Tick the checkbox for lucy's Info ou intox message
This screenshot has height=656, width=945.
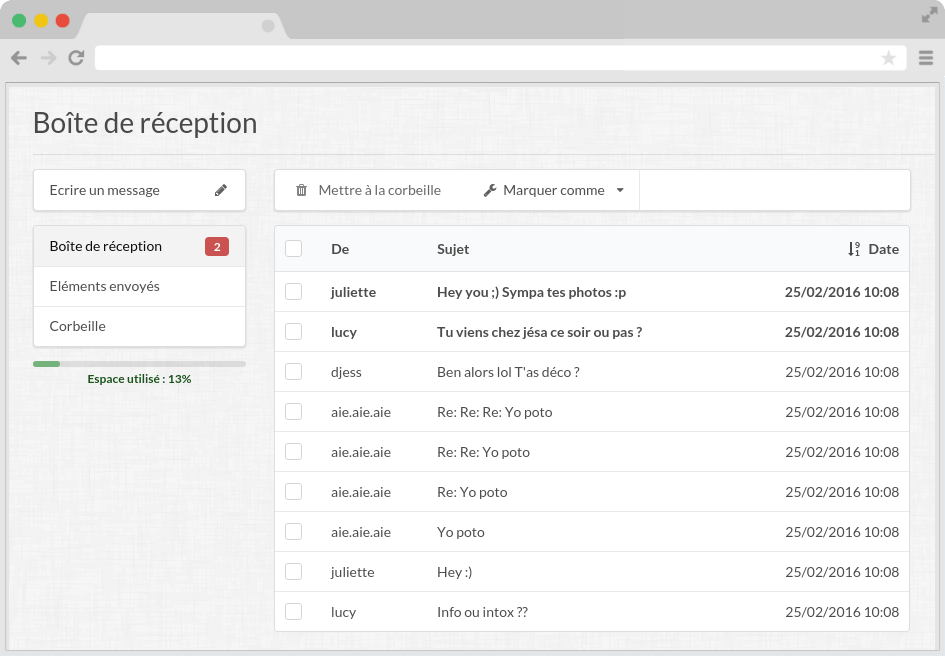[x=293, y=612]
